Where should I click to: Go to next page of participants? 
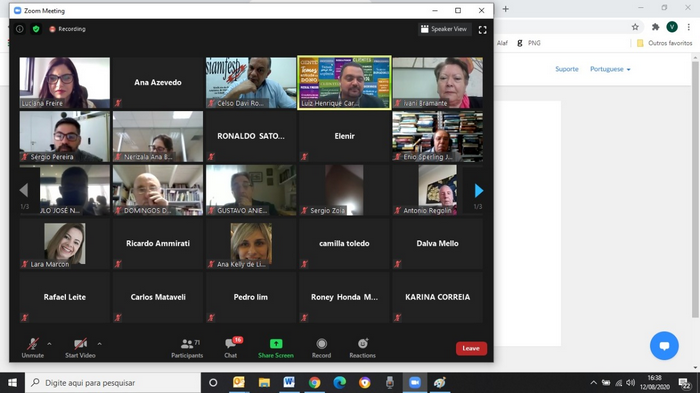479,191
